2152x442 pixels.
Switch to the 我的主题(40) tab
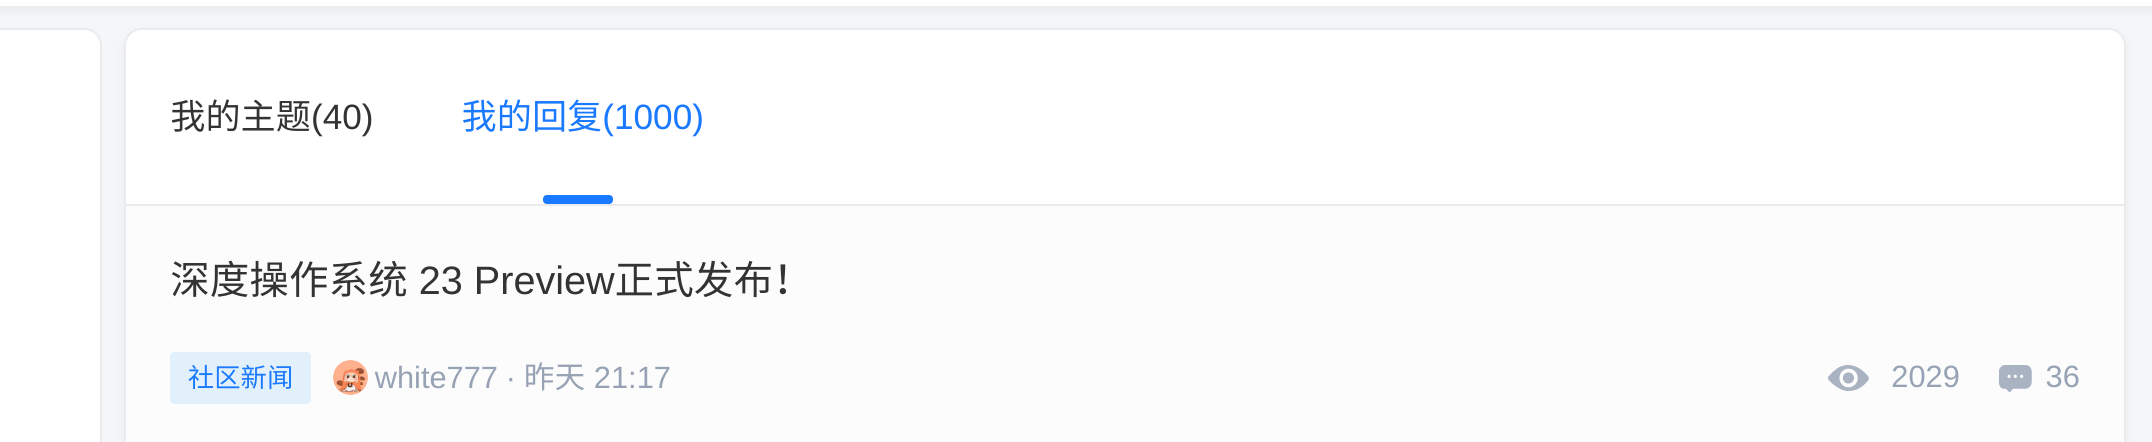tap(271, 118)
